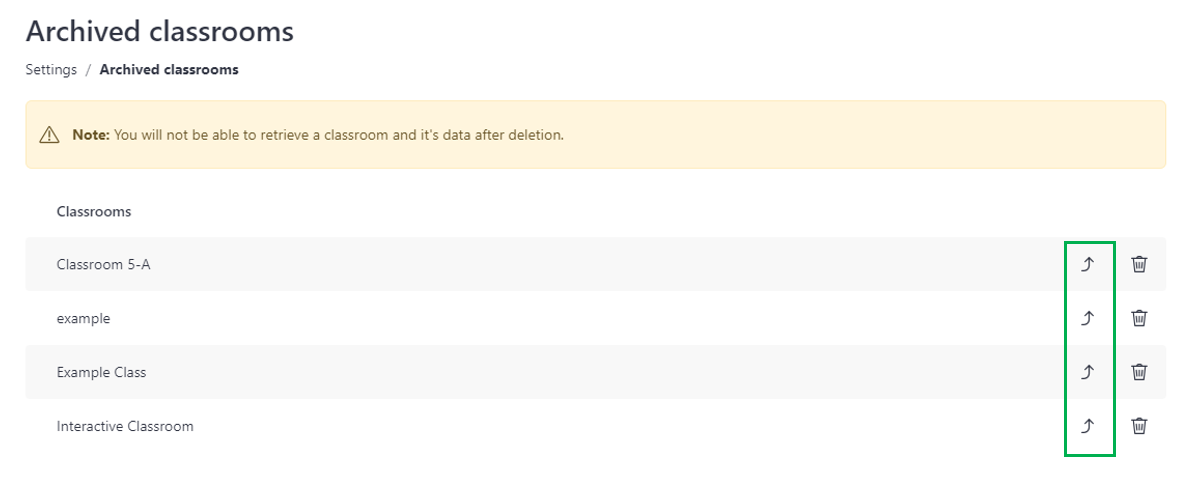This screenshot has width=1191, height=478.
Task: Unarchive Example Class via the arrow icon
Action: (1087, 372)
